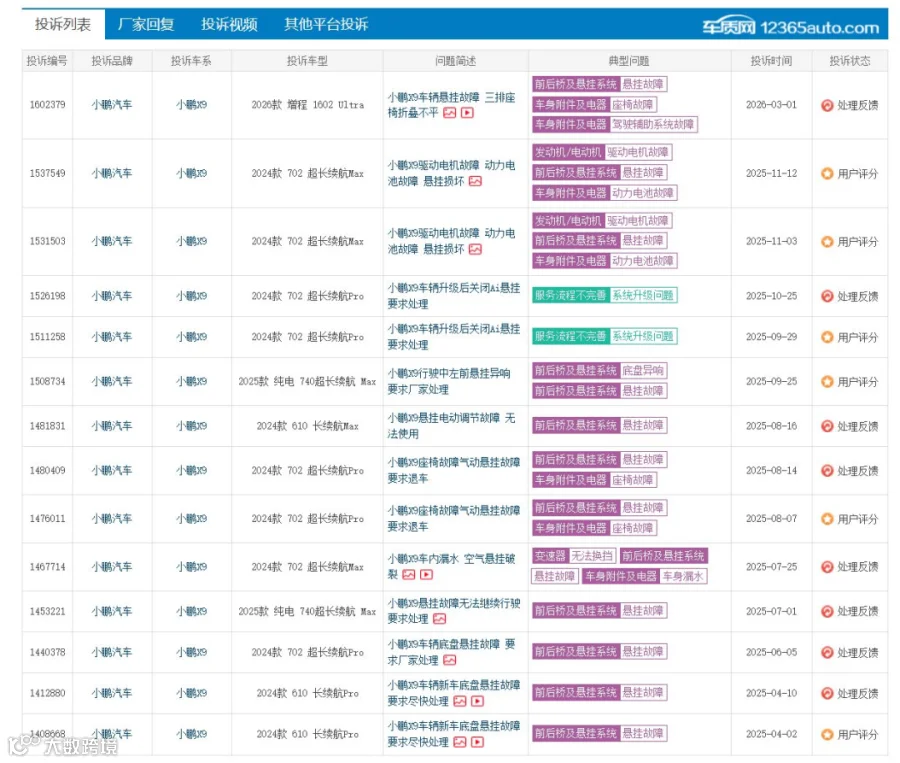Play video icon in complaint 1412880 row
The width and height of the screenshot is (900, 763).
coord(478,702)
